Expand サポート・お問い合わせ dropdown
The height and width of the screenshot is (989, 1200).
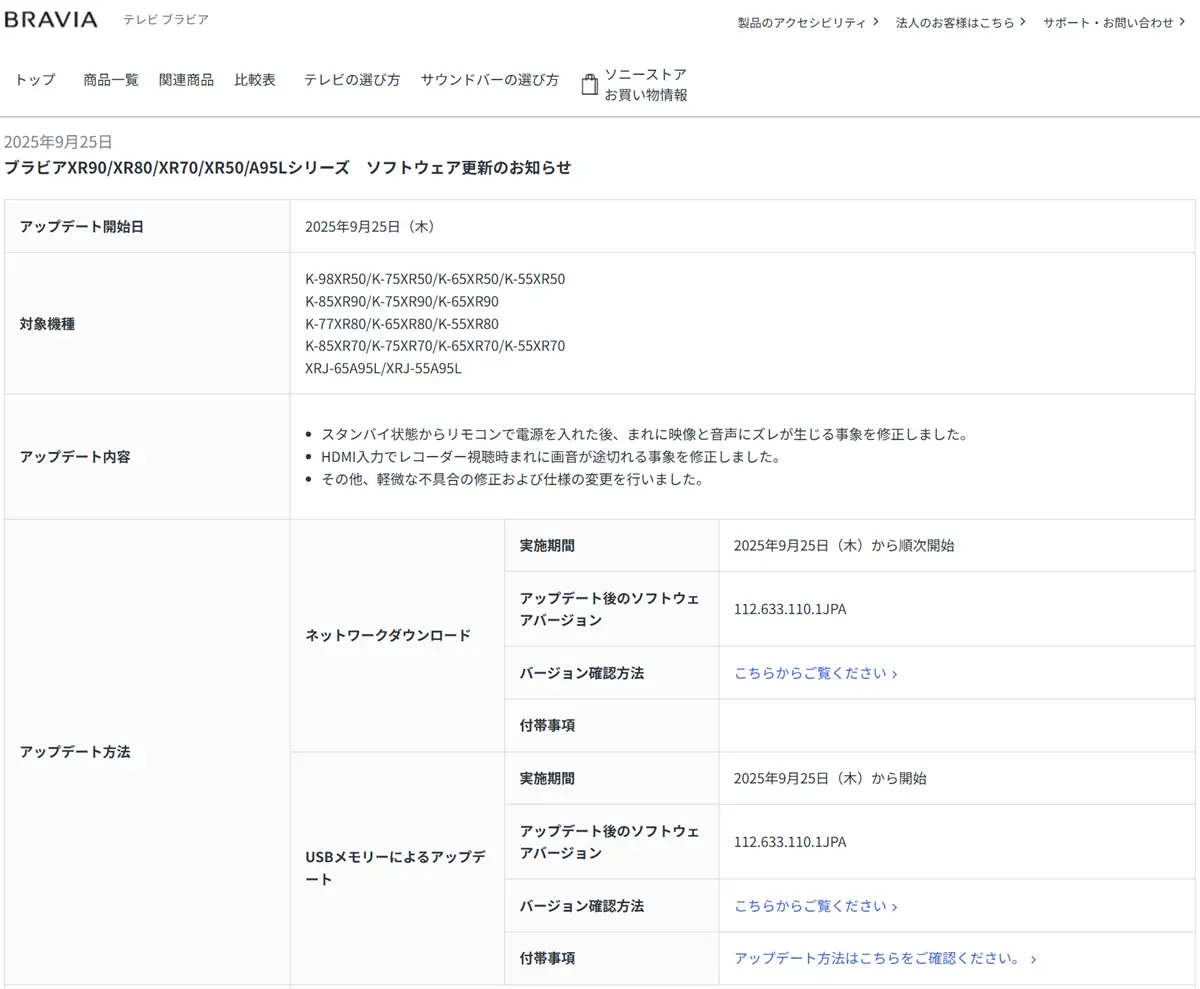(x=1113, y=22)
